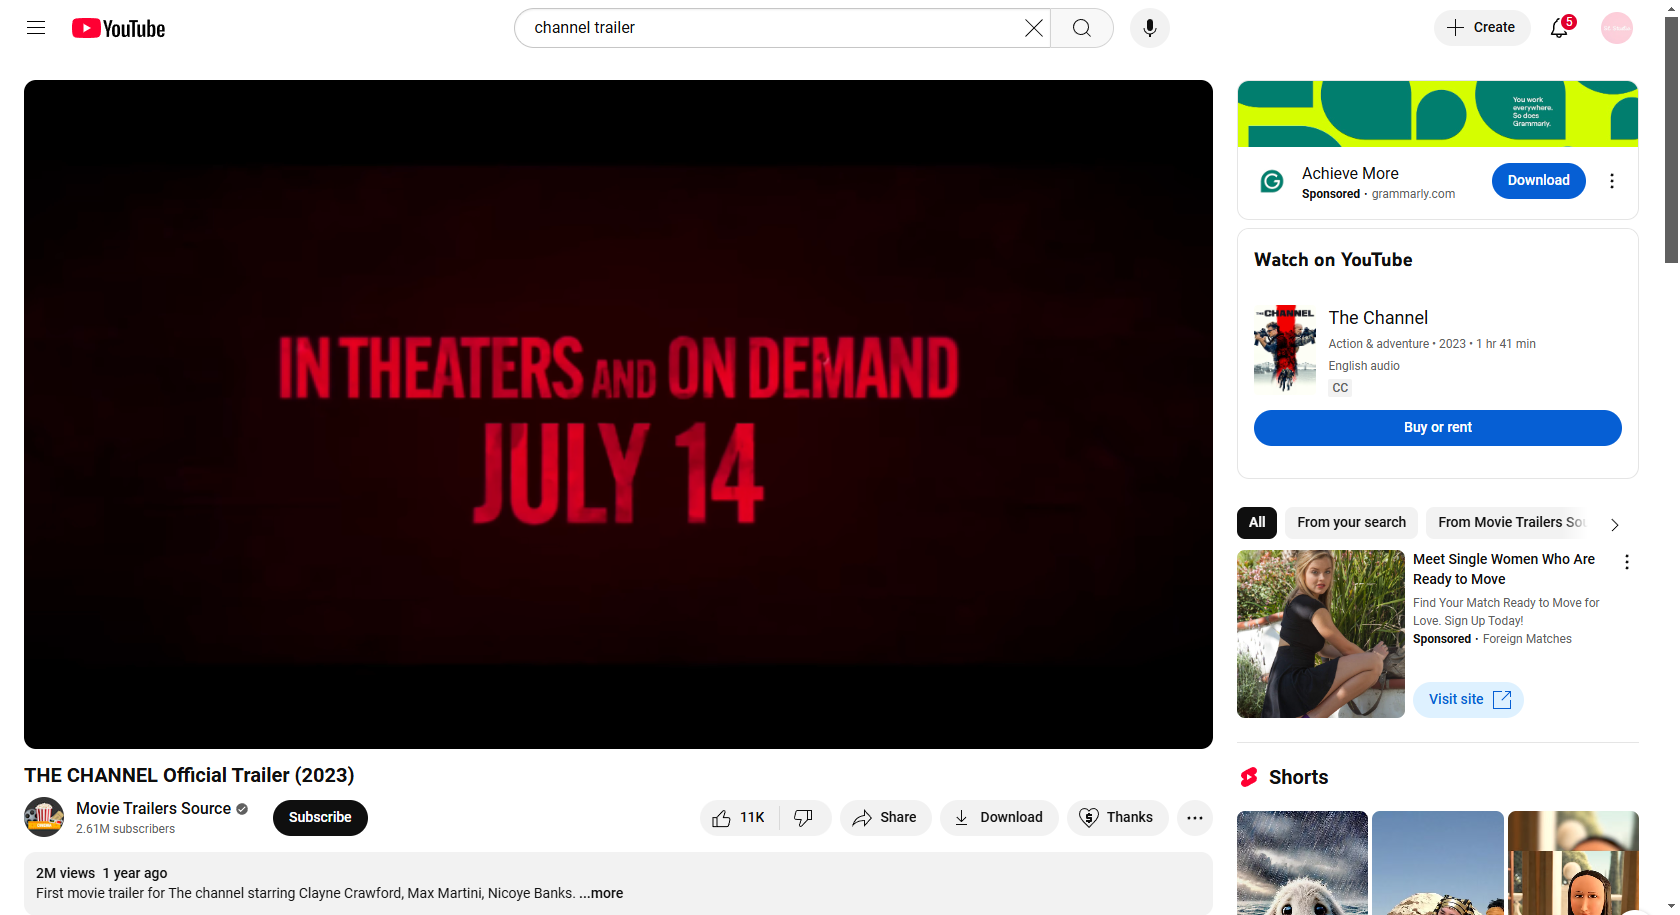
Task: Subscribe to Movie Trailers Source
Action: click(320, 817)
